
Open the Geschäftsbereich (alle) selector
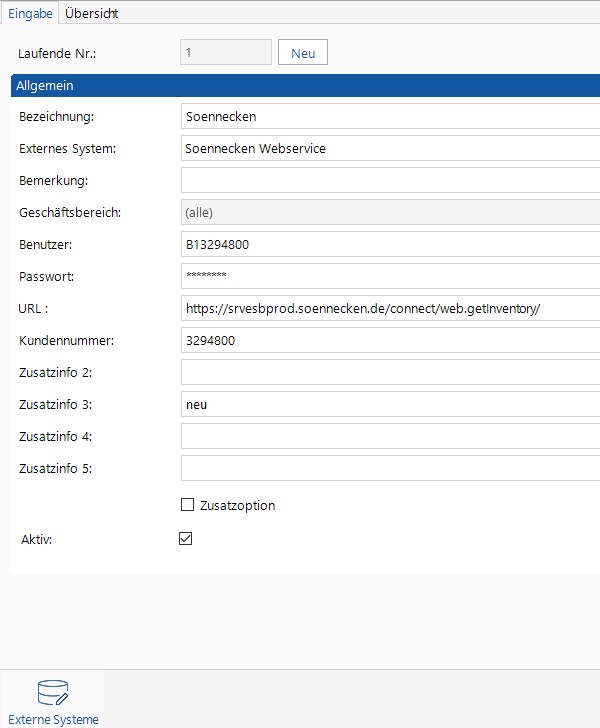pyautogui.click(x=390, y=212)
